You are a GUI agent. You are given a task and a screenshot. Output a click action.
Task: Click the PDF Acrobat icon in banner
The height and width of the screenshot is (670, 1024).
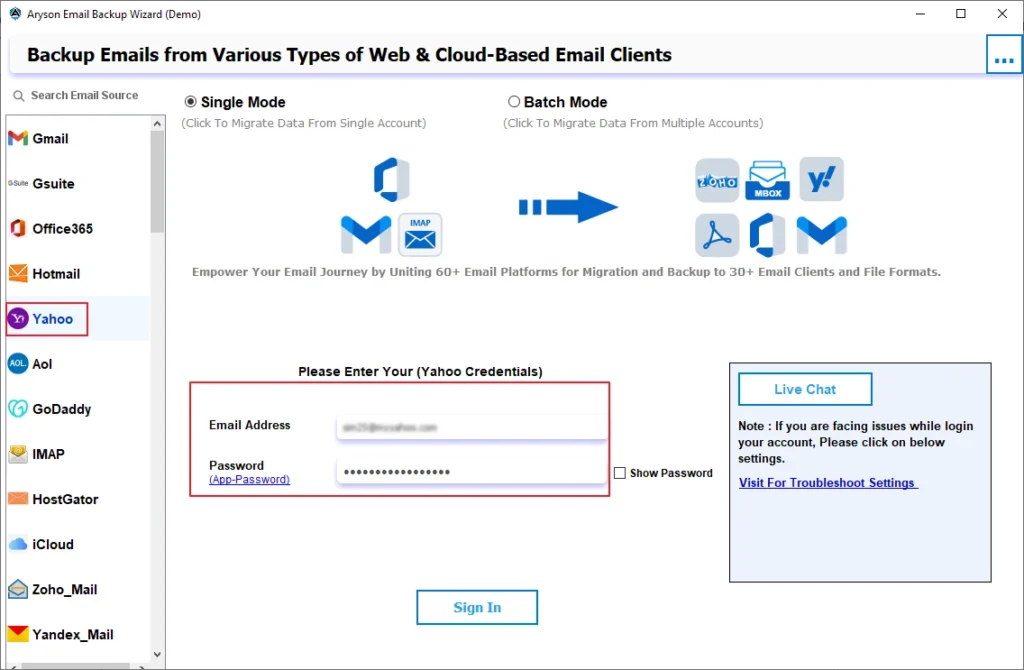[717, 236]
